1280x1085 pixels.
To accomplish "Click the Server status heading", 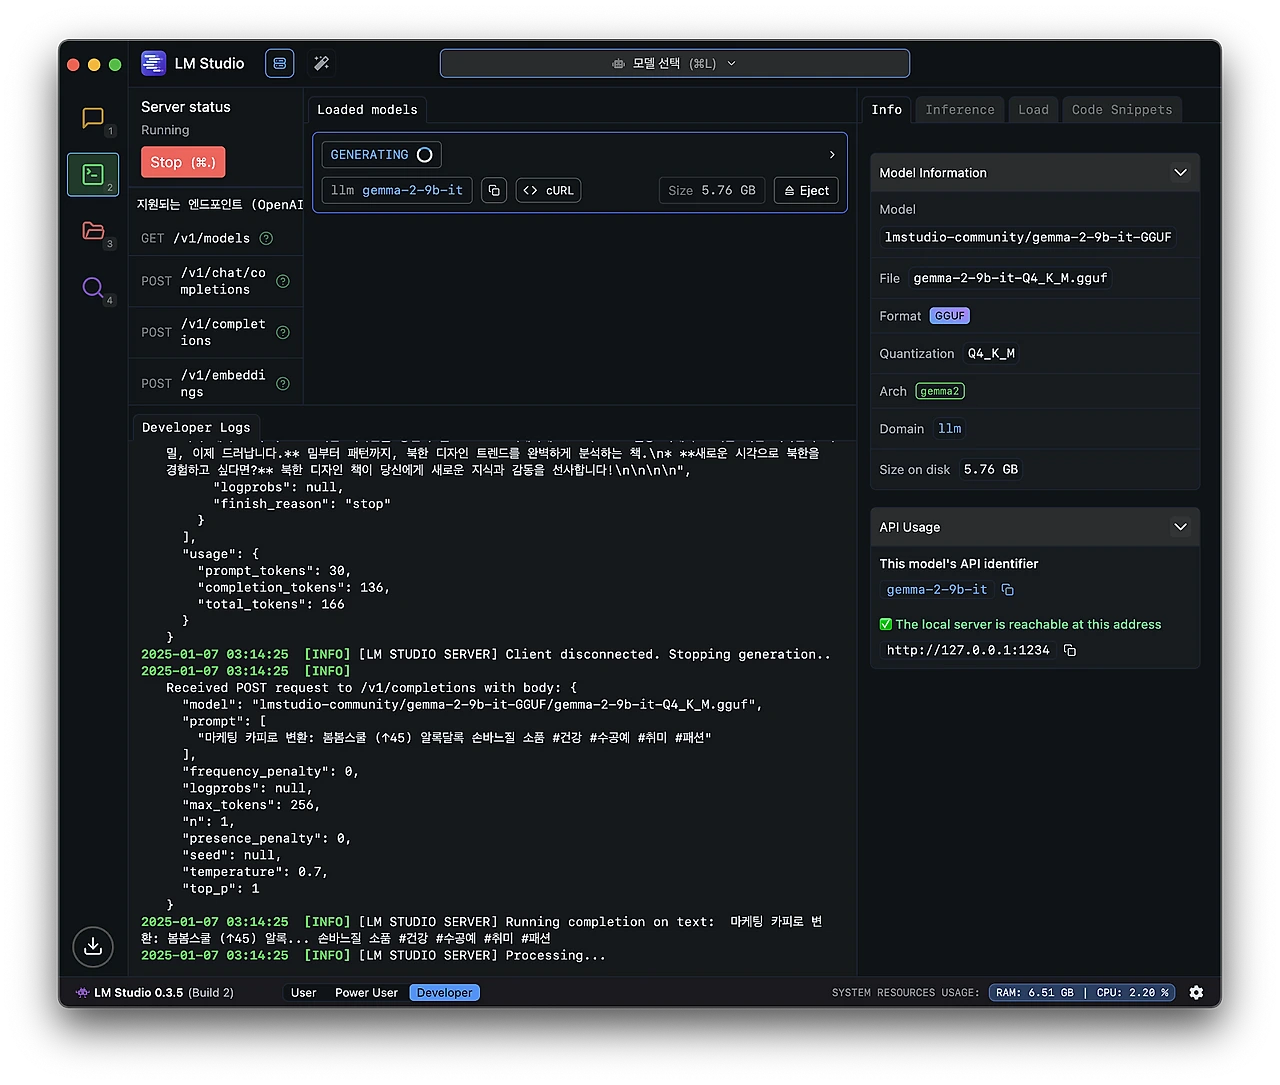I will 186,107.
